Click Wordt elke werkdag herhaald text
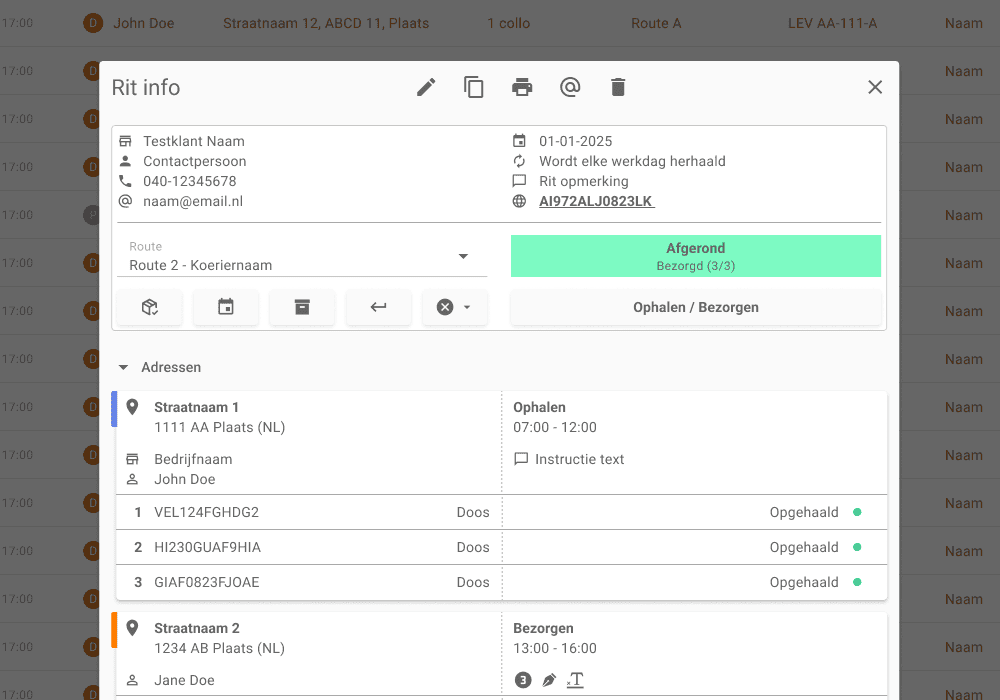The width and height of the screenshot is (1000, 700). click(632, 161)
